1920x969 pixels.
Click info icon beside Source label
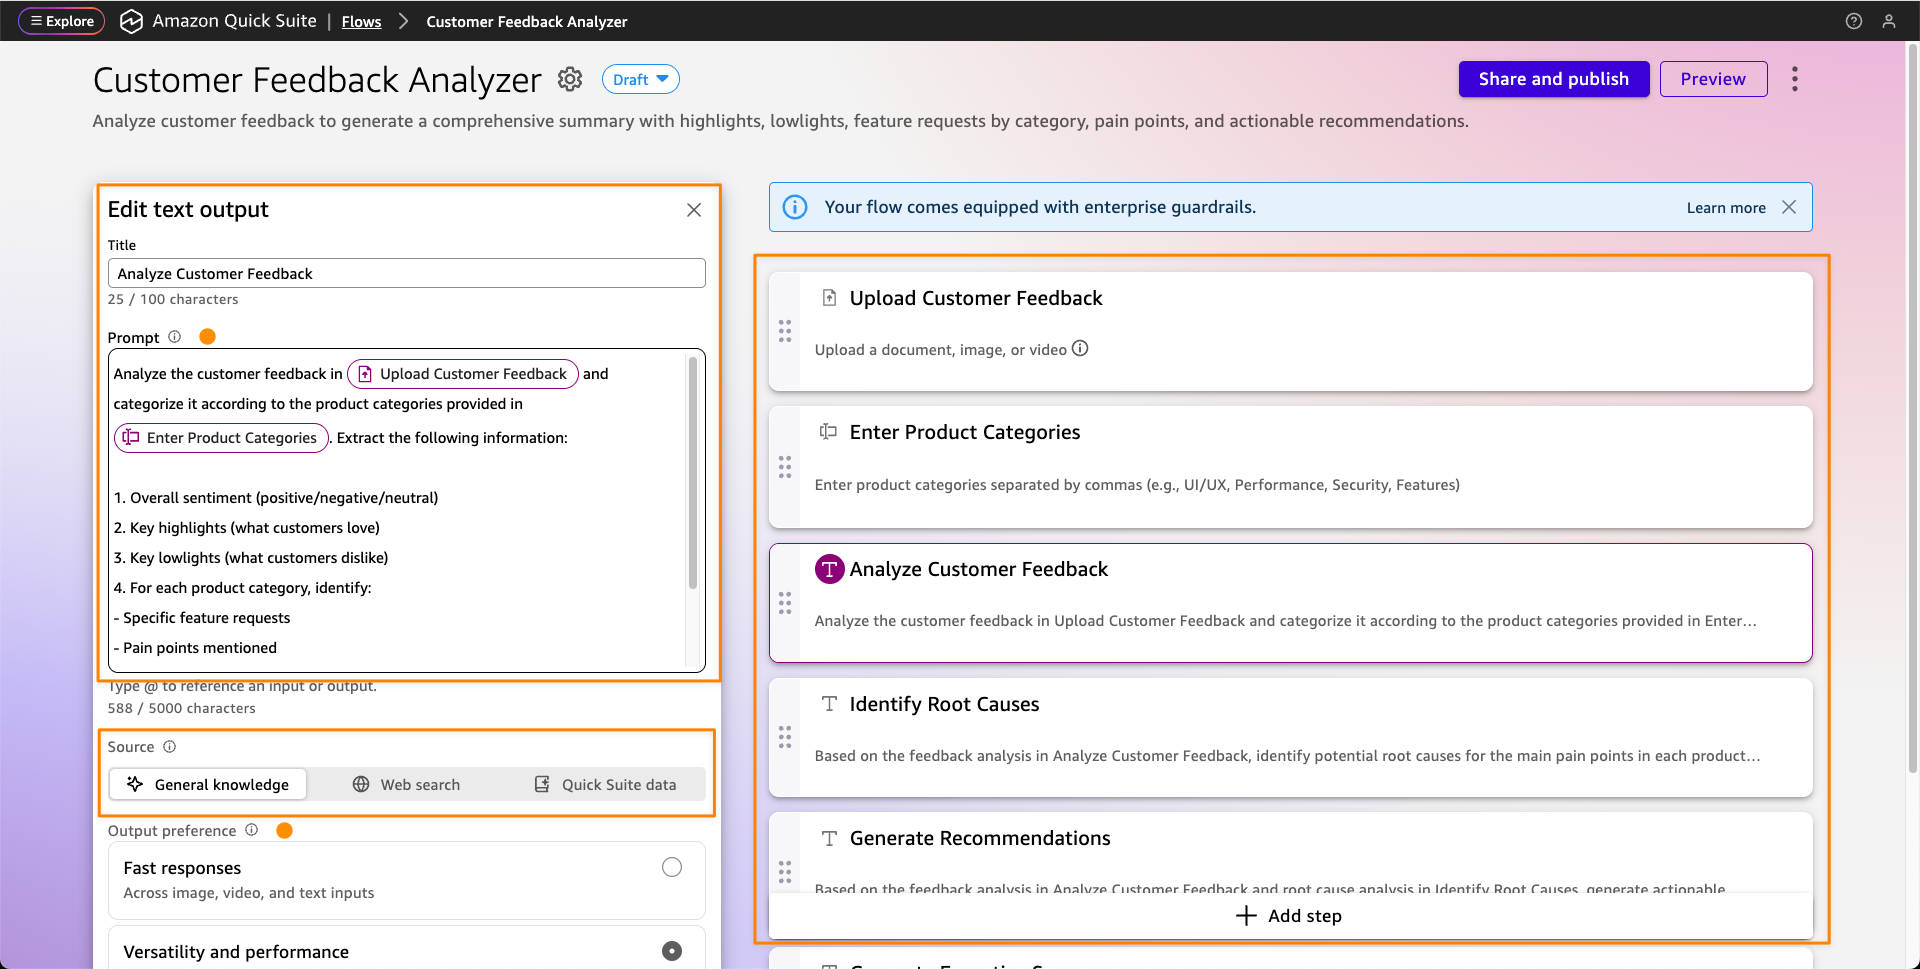click(170, 747)
